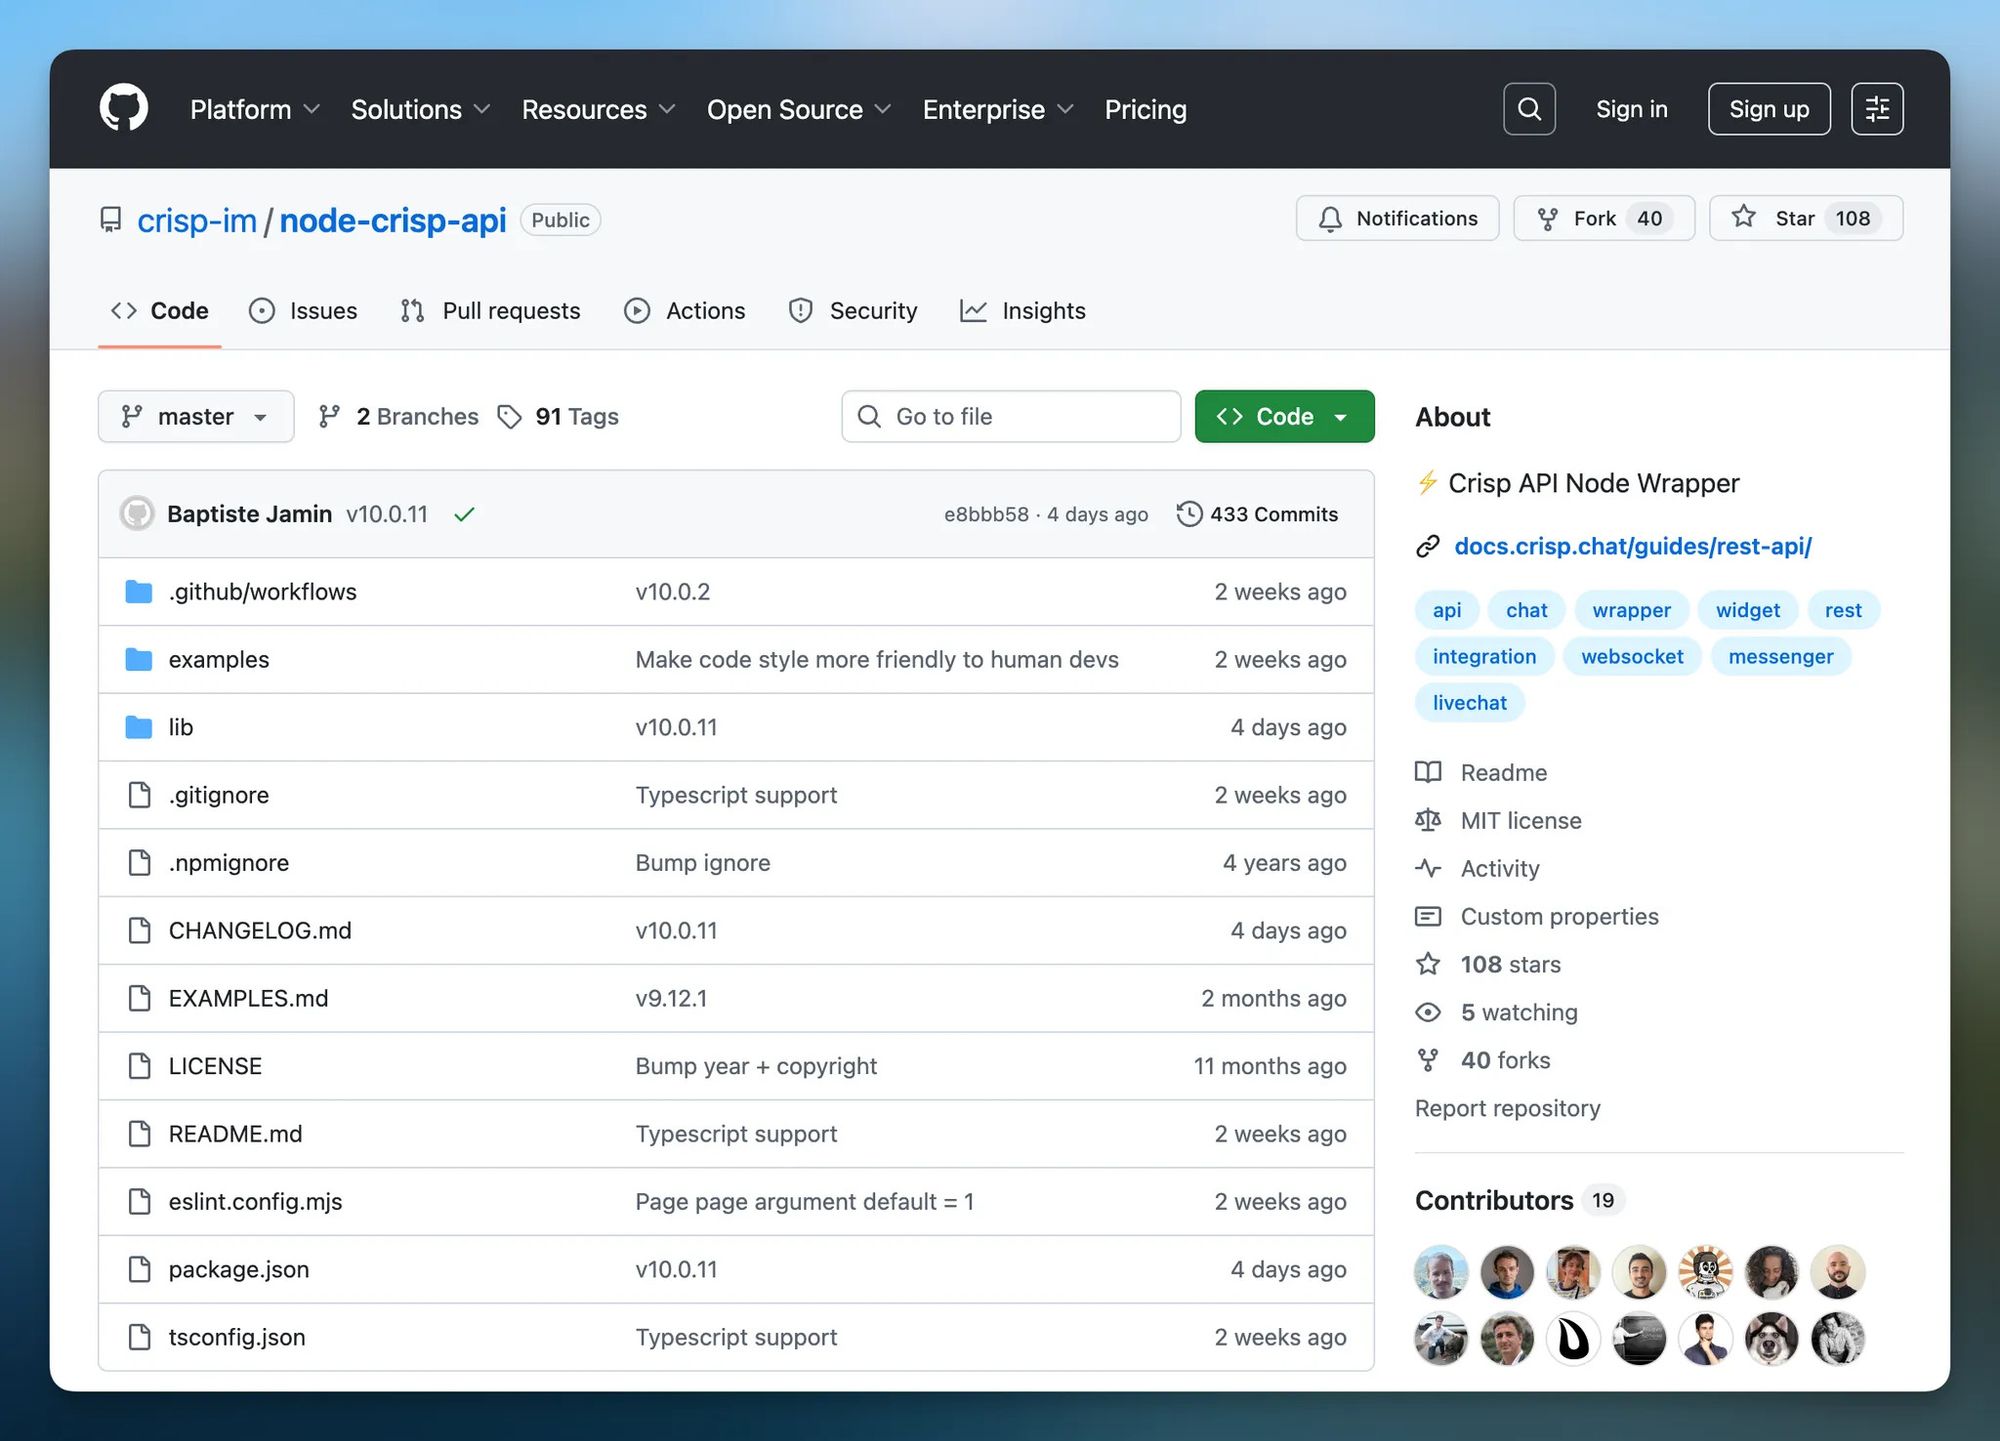Click the Sign in link

1631,109
